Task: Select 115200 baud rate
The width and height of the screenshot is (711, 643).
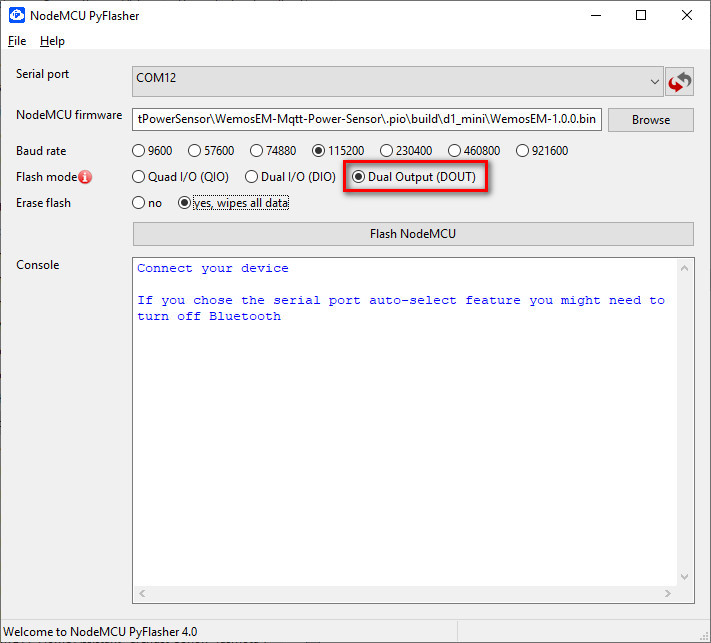Action: point(338,151)
